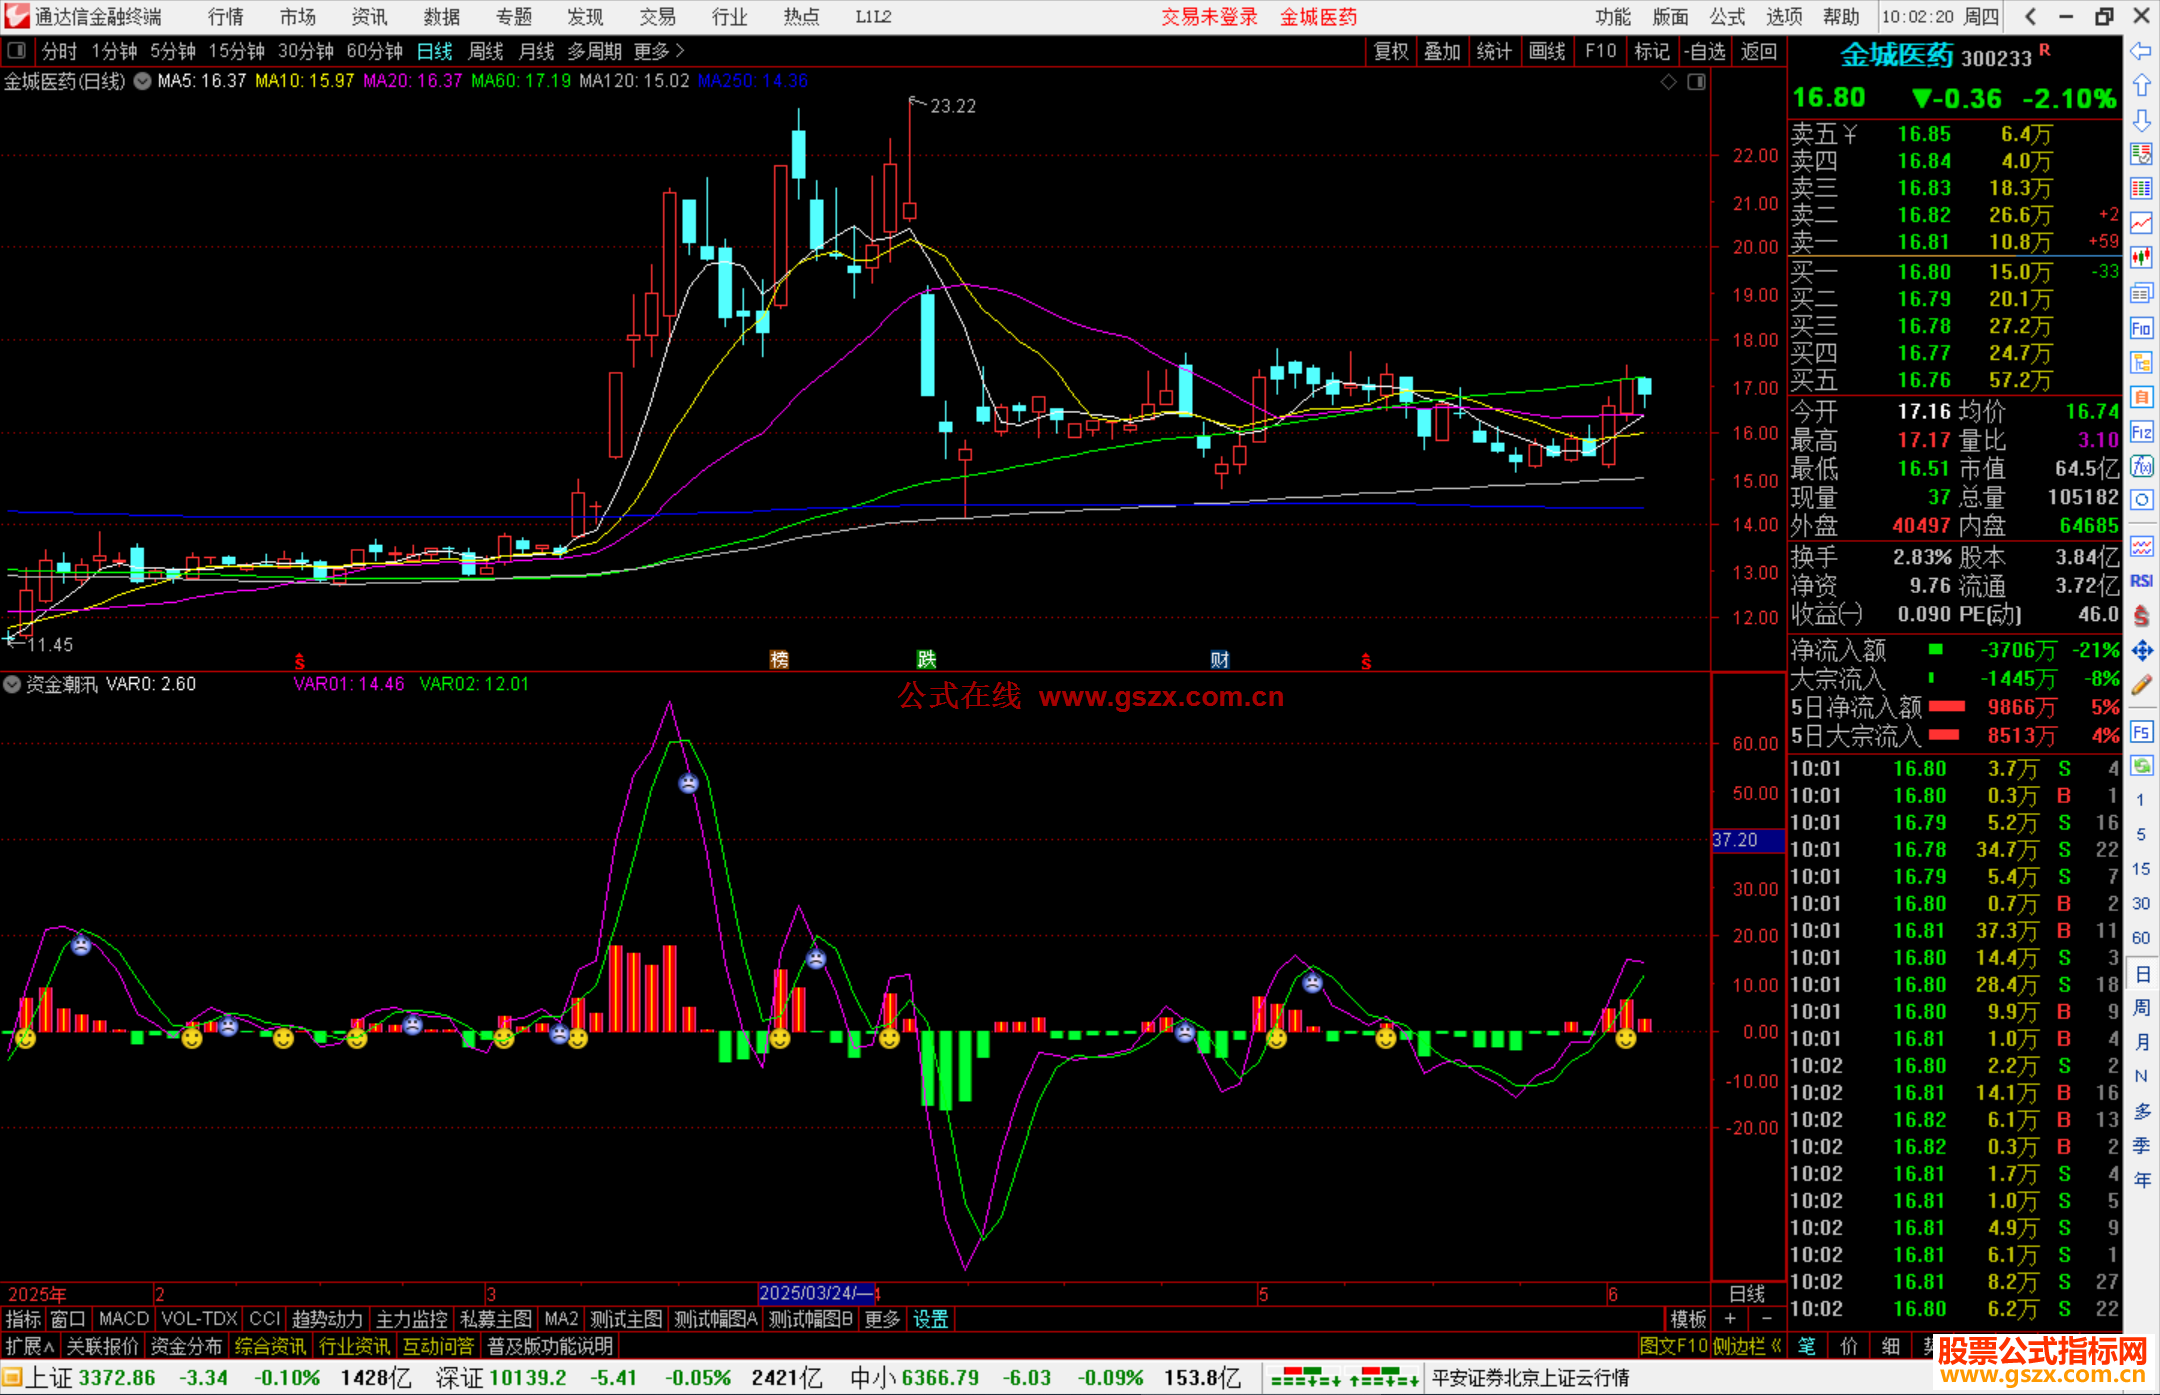Screen dimensions: 2160x1395
Task: Select the 周 weekly period in sidebar
Action: (2141, 1007)
